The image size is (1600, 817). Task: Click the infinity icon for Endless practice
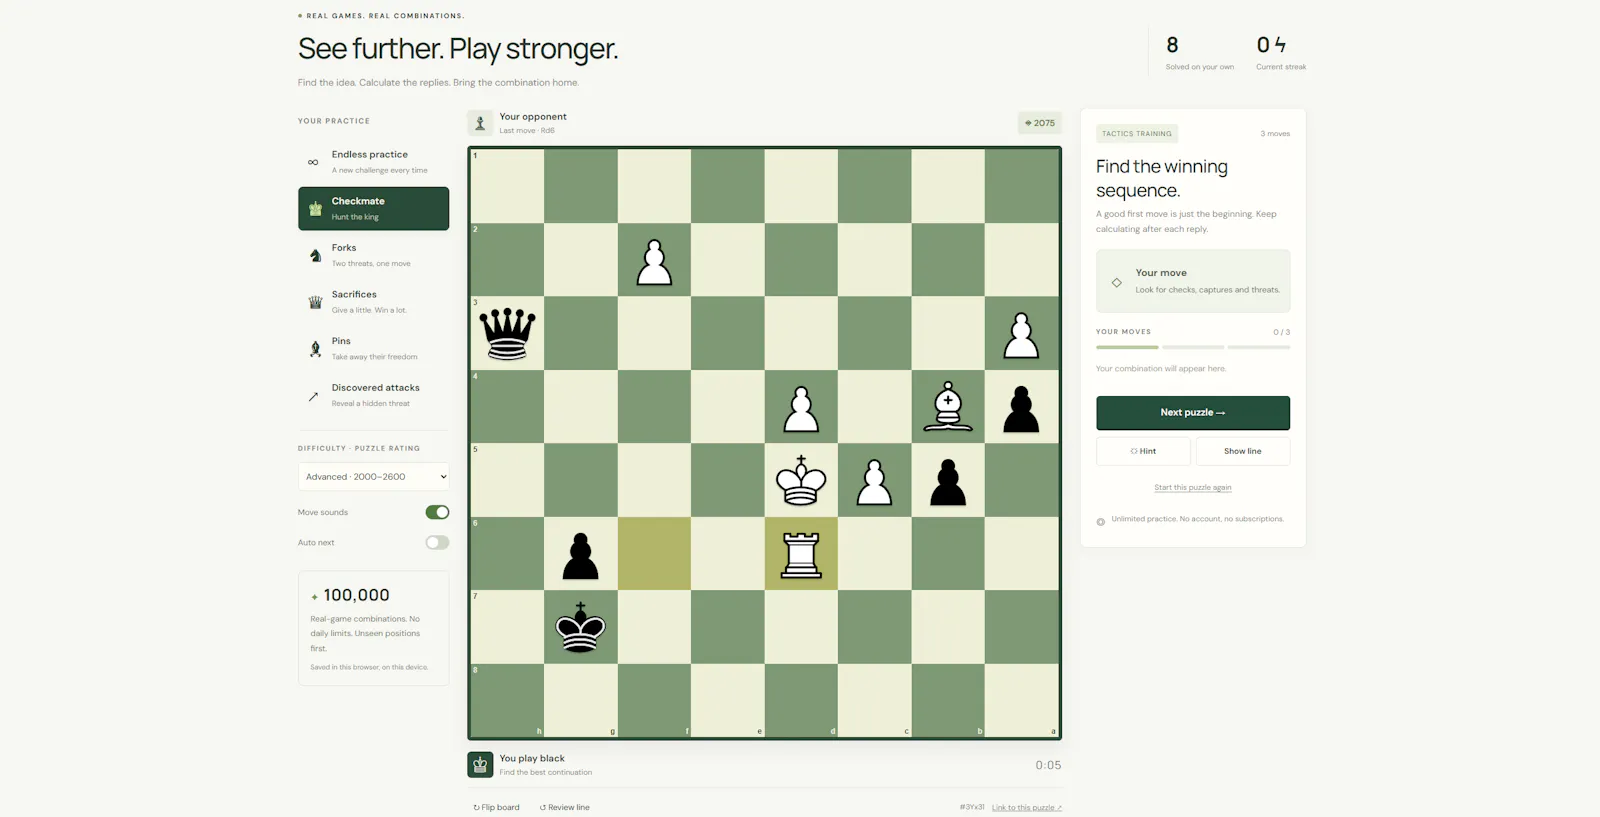[x=313, y=162]
